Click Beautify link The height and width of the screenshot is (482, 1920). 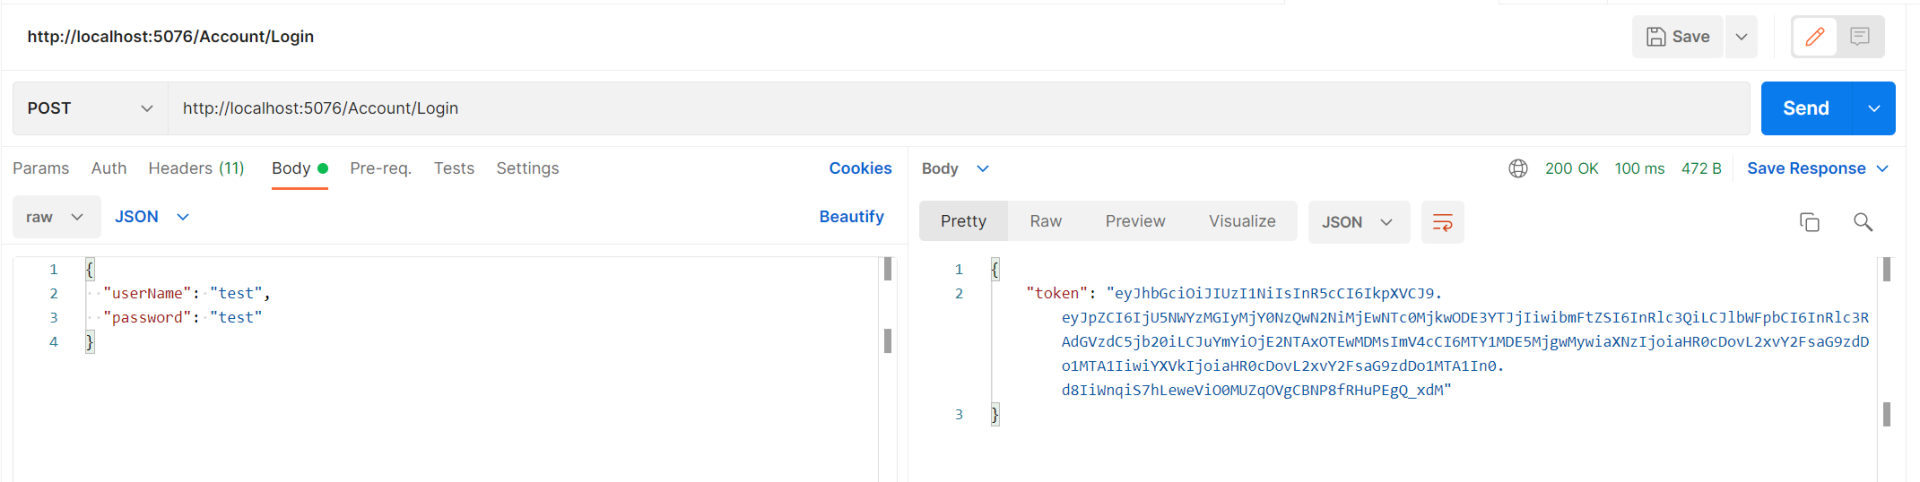[x=851, y=217]
